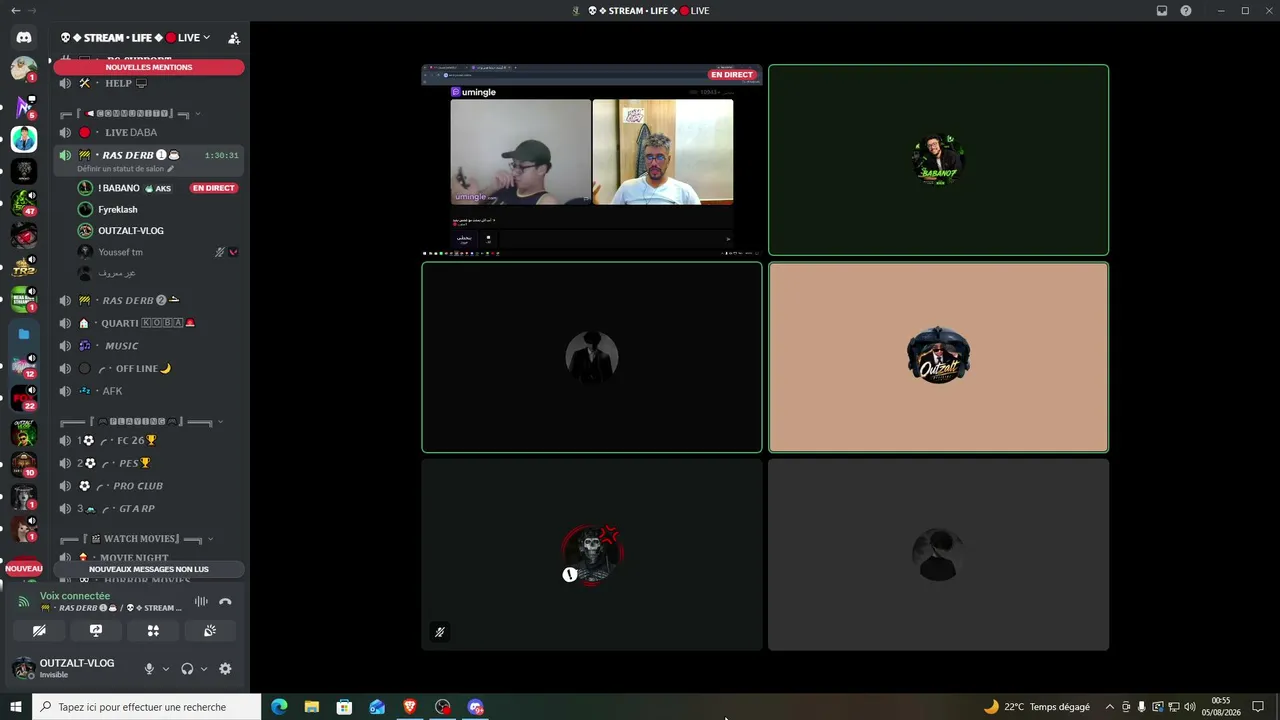This screenshot has width=1280, height=720.
Task: Click the red NOUVEAU server pill
Action: pos(24,569)
